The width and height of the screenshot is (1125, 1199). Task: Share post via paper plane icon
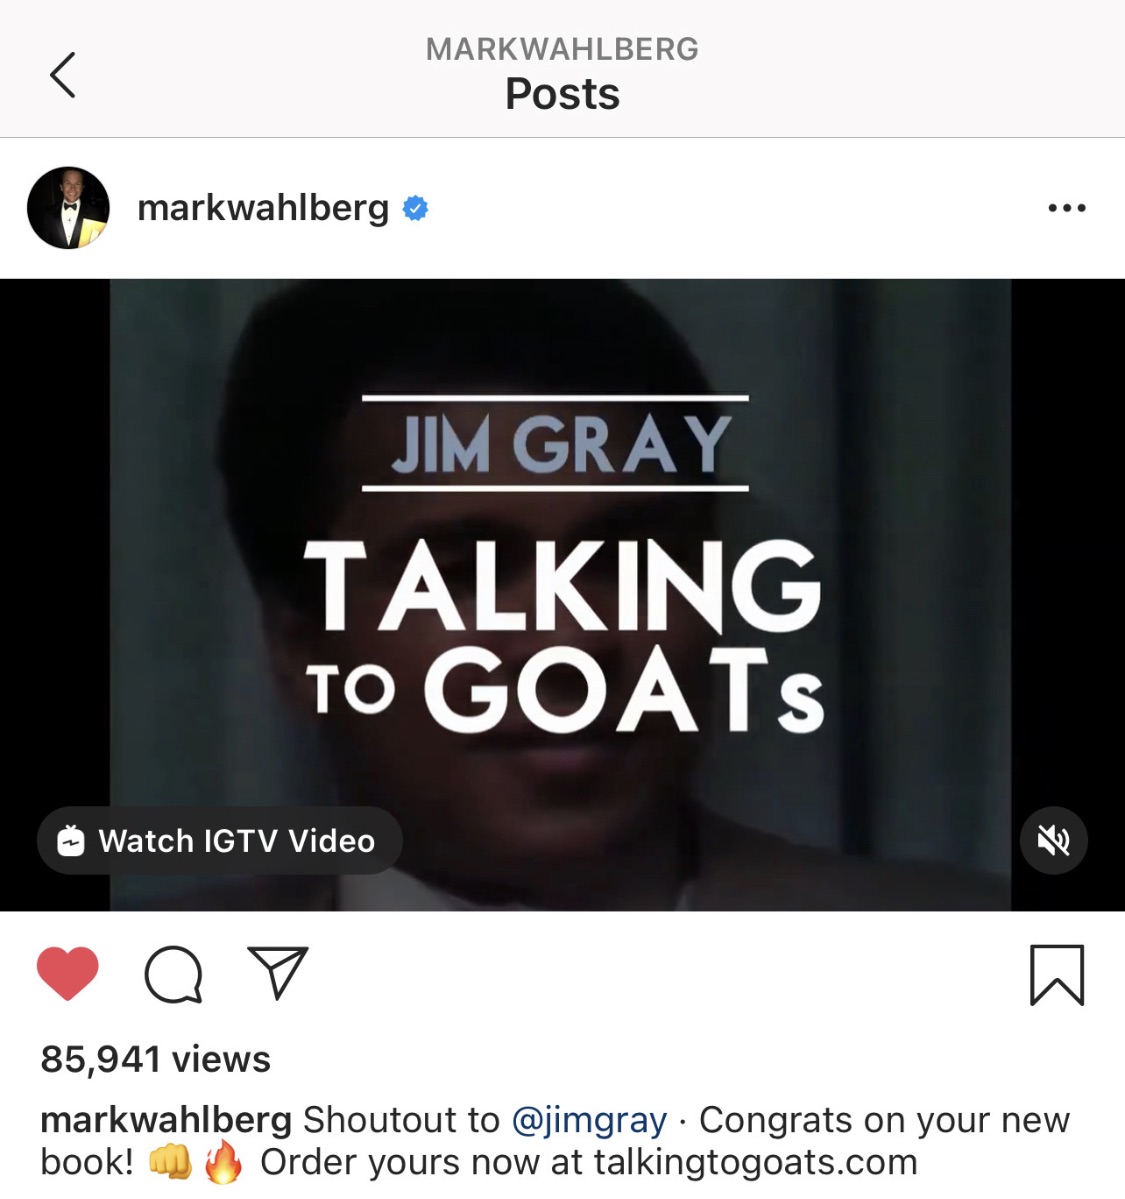click(x=278, y=973)
